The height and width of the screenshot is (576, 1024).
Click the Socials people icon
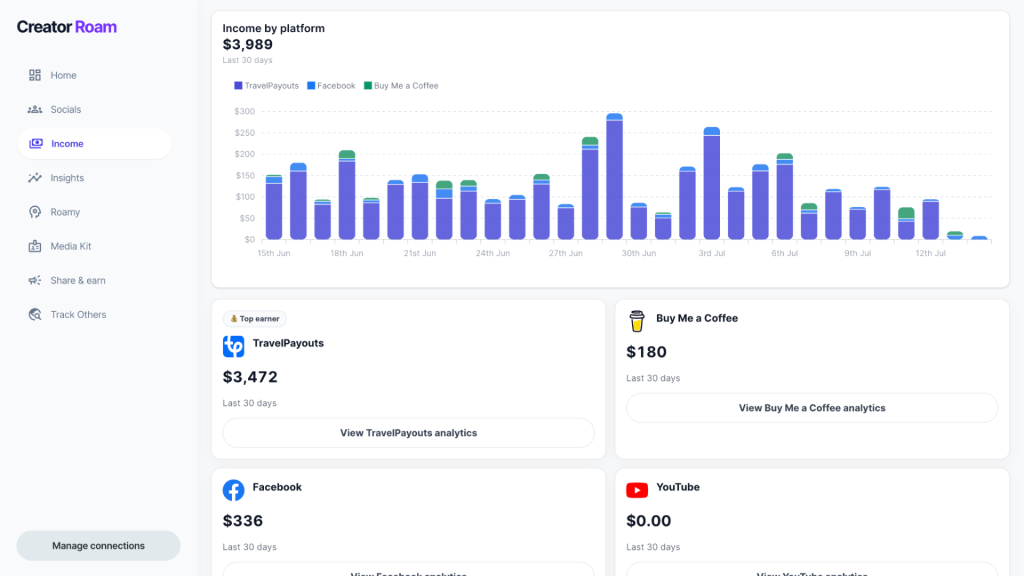(35, 109)
